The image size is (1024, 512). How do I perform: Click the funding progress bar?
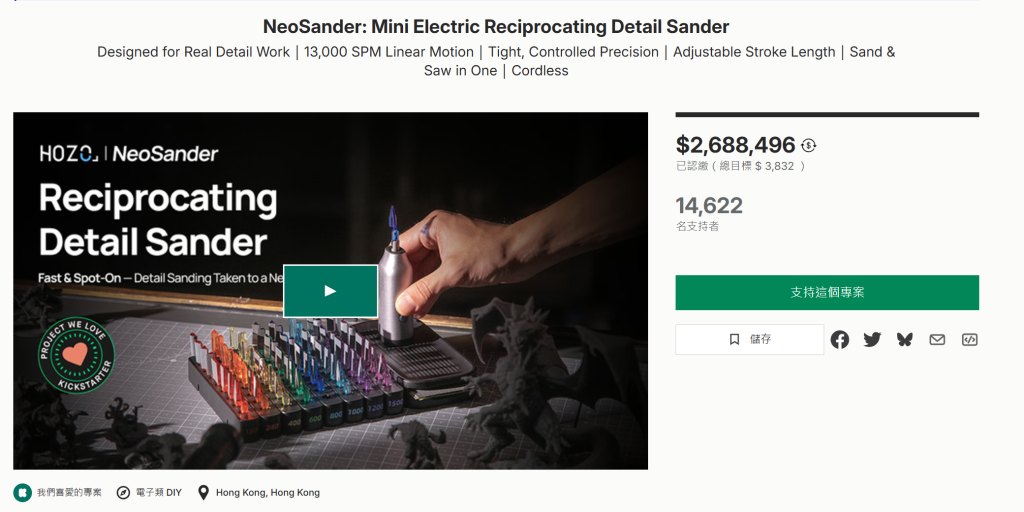tap(826, 115)
